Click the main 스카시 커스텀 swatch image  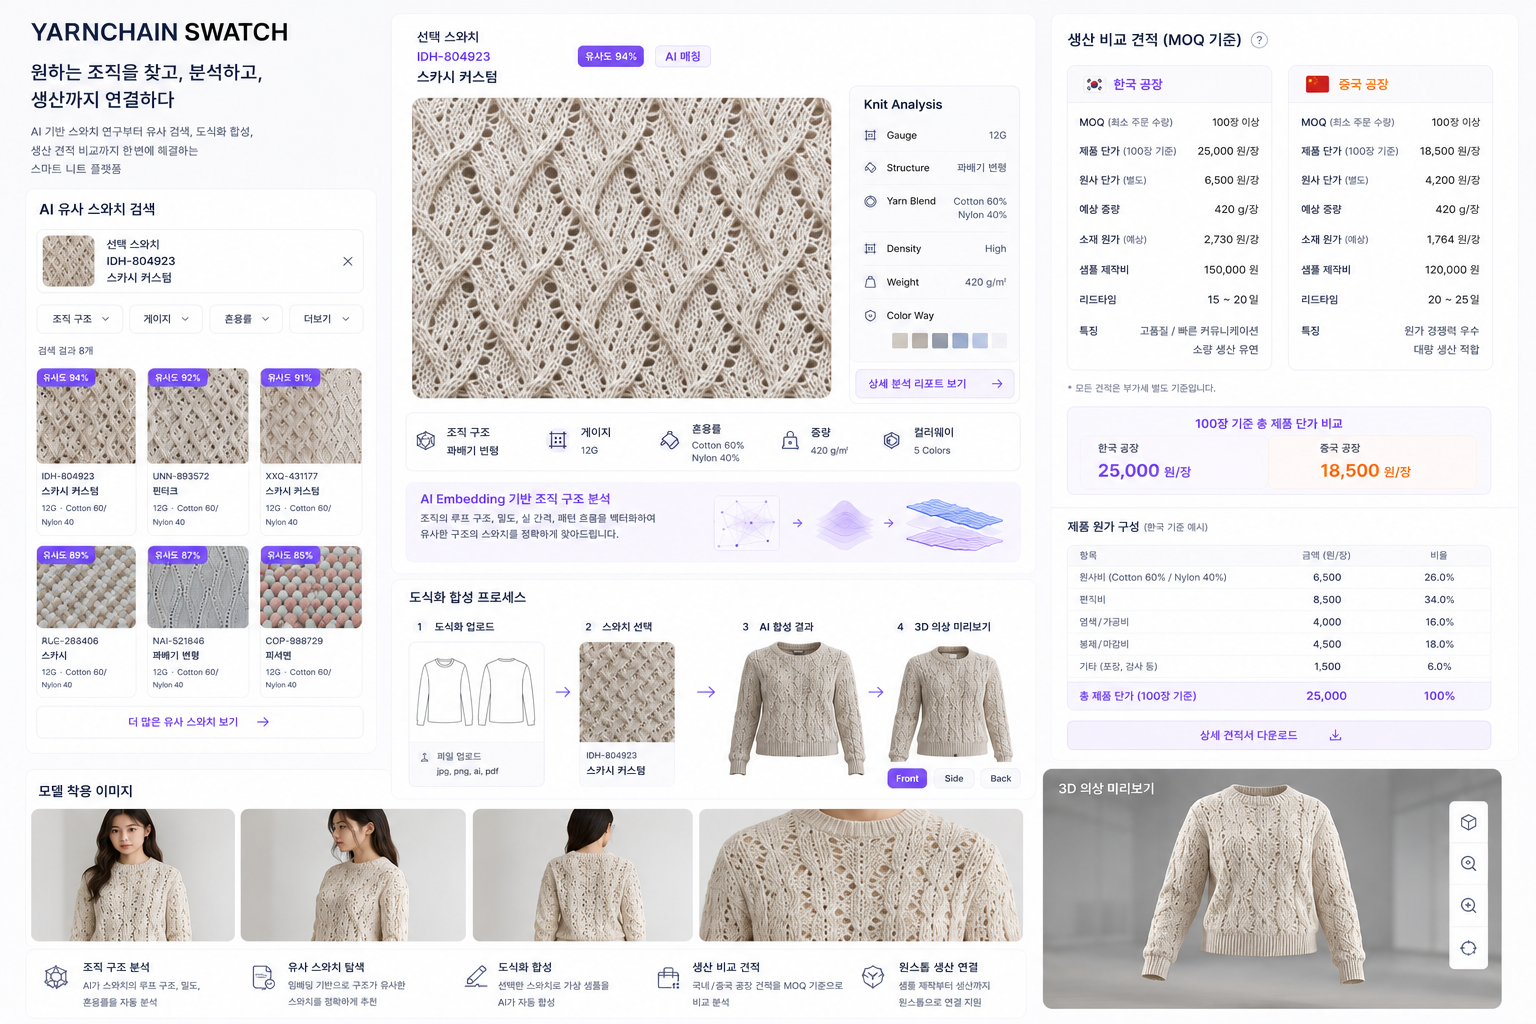pos(621,248)
